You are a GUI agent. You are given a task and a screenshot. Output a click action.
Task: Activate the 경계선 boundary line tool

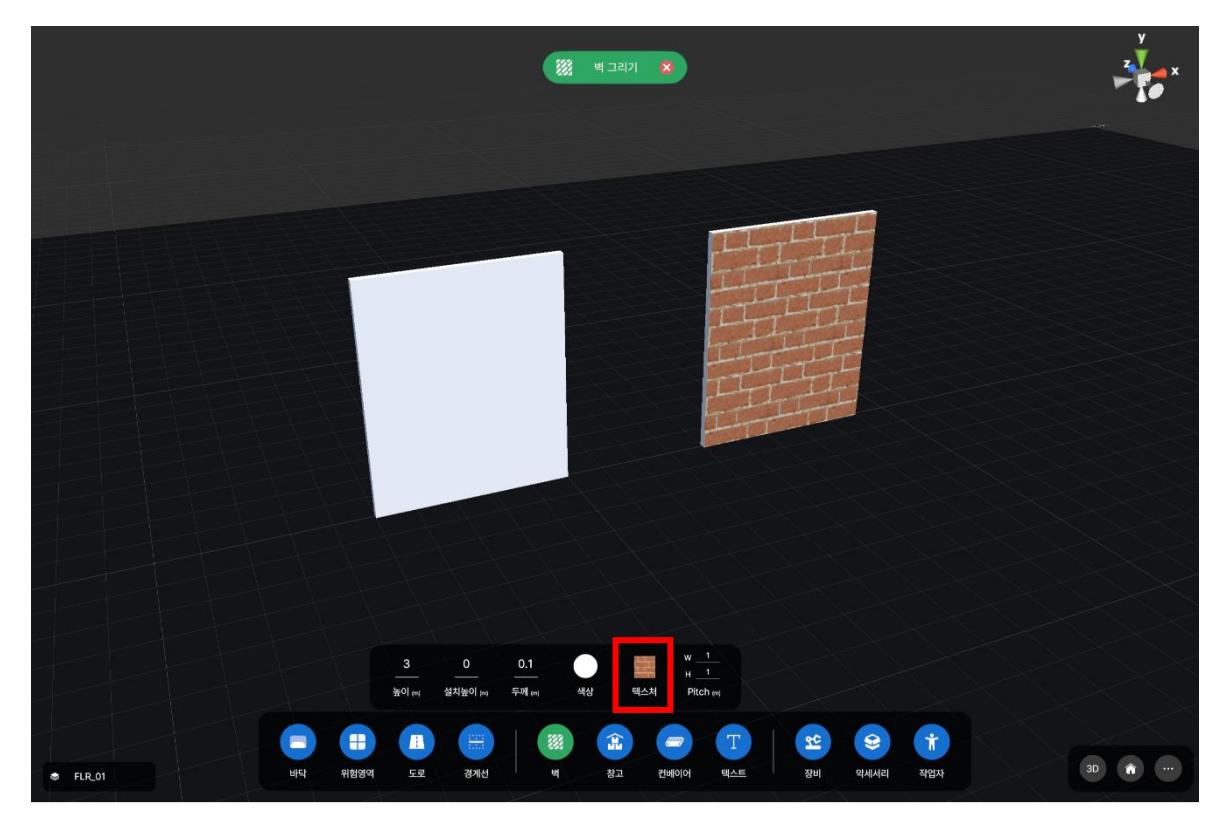coord(475,741)
